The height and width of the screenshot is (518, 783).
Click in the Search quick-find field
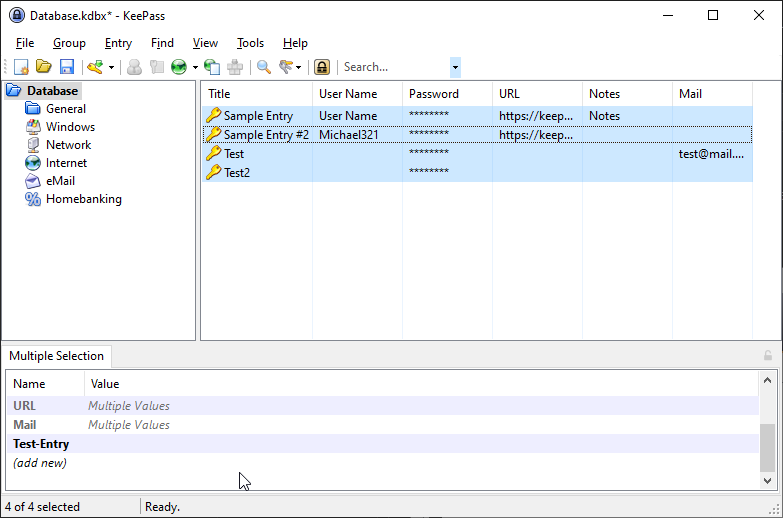point(396,67)
